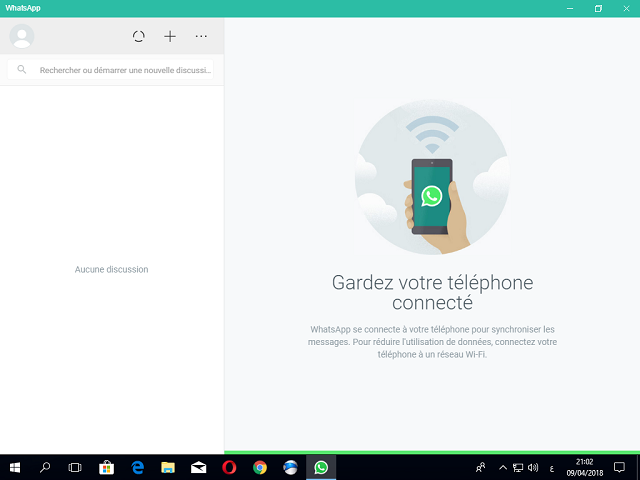Select WhatsApp icon on taskbar
640x480 pixels.
pyautogui.click(x=321, y=467)
